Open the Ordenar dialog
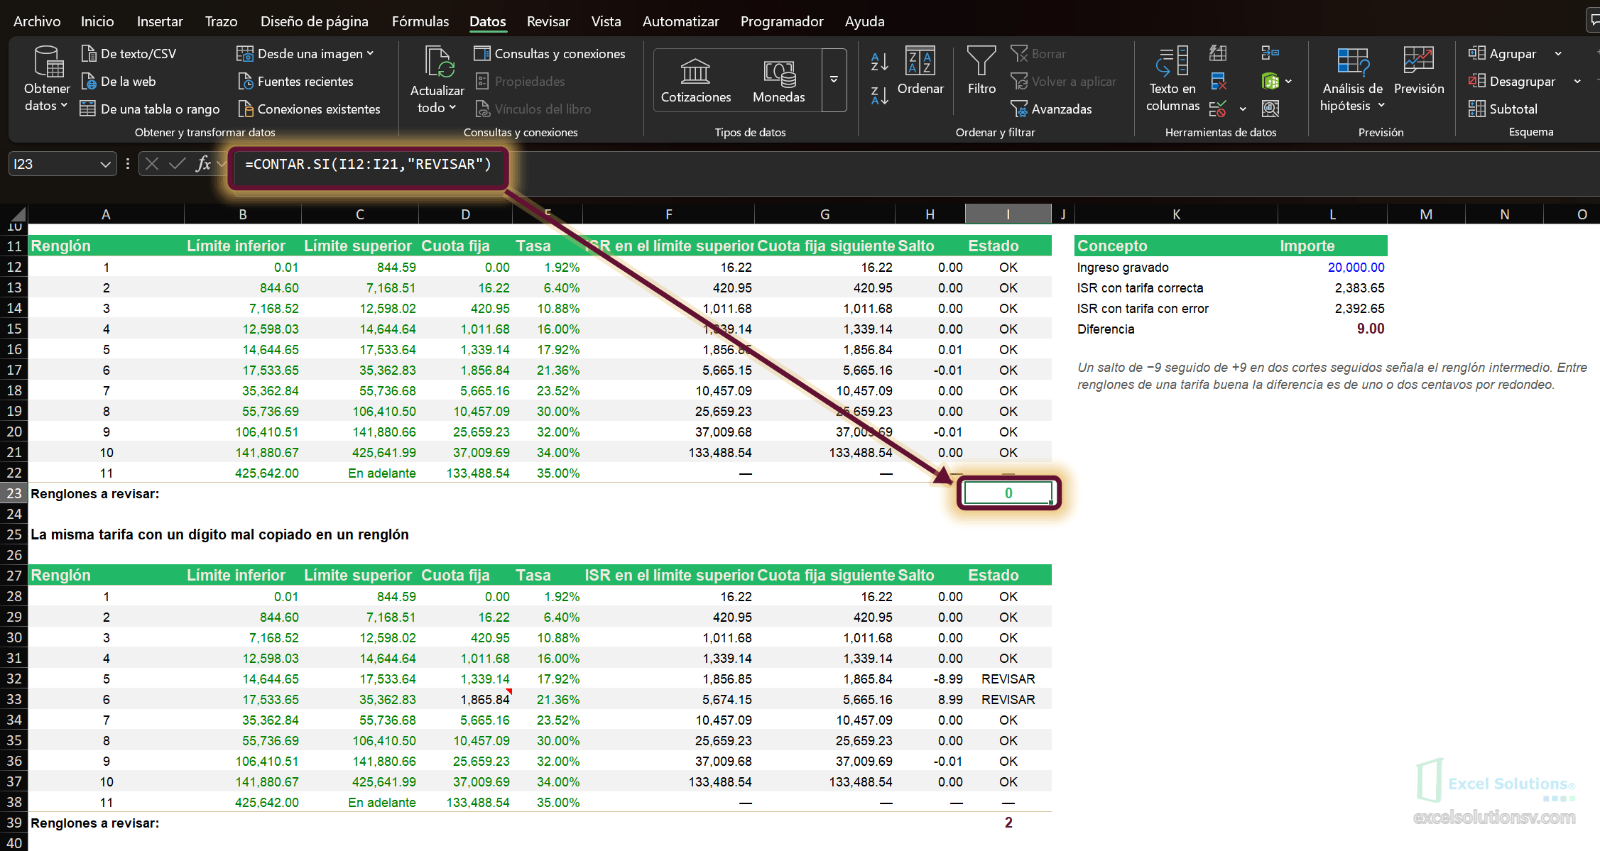Viewport: 1600px width, 851px height. point(920,71)
